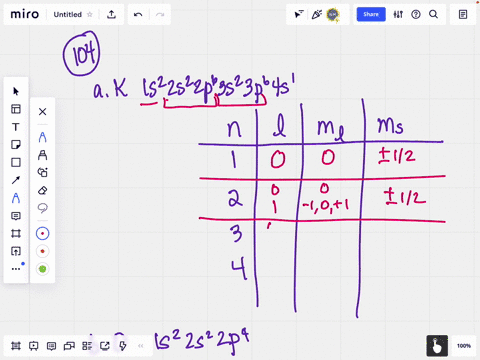Open the notes panel icon
The image size is (480, 360).
(463, 14)
